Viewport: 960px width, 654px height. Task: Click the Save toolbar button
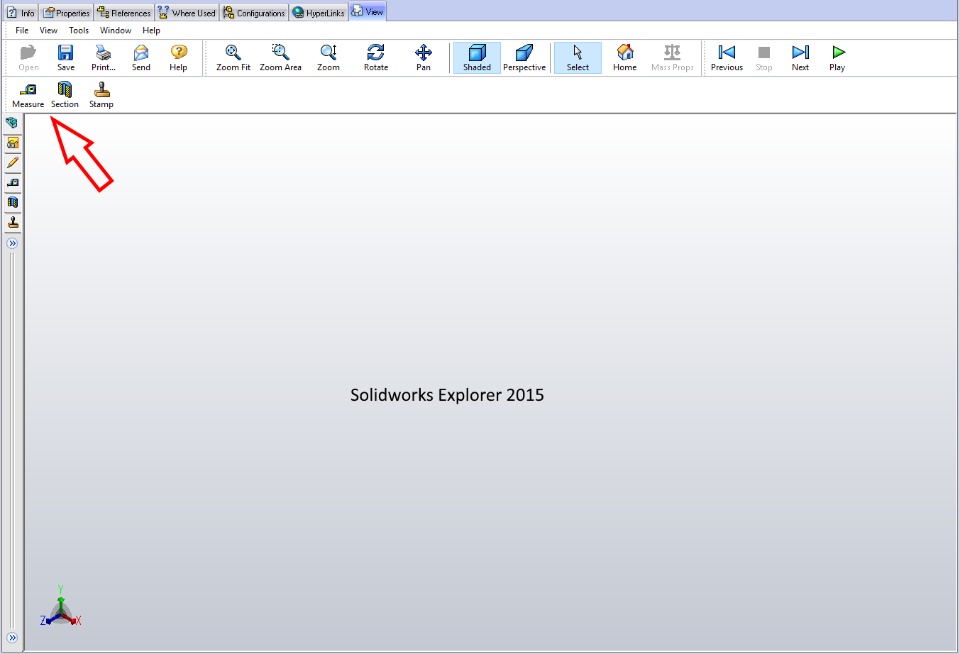click(x=66, y=58)
